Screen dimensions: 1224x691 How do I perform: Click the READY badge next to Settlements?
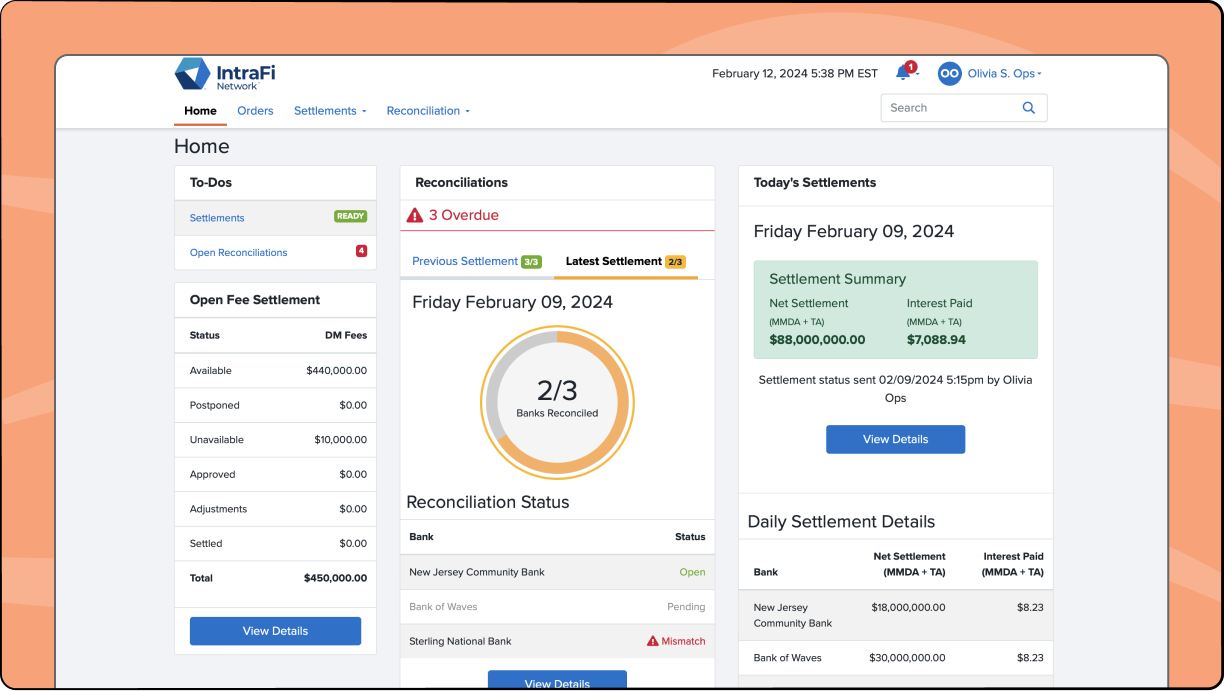click(350, 216)
